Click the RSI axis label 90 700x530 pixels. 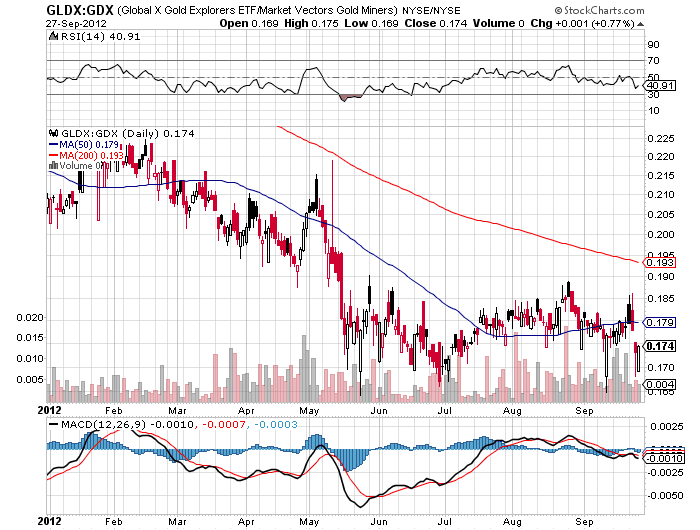click(x=653, y=44)
